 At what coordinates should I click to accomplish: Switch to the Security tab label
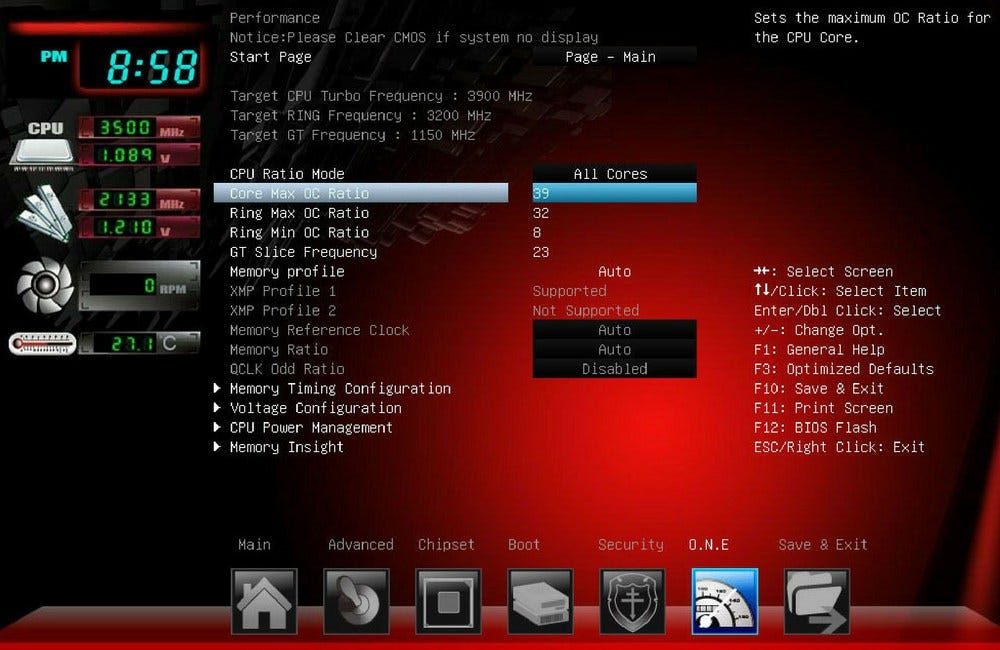click(x=630, y=545)
